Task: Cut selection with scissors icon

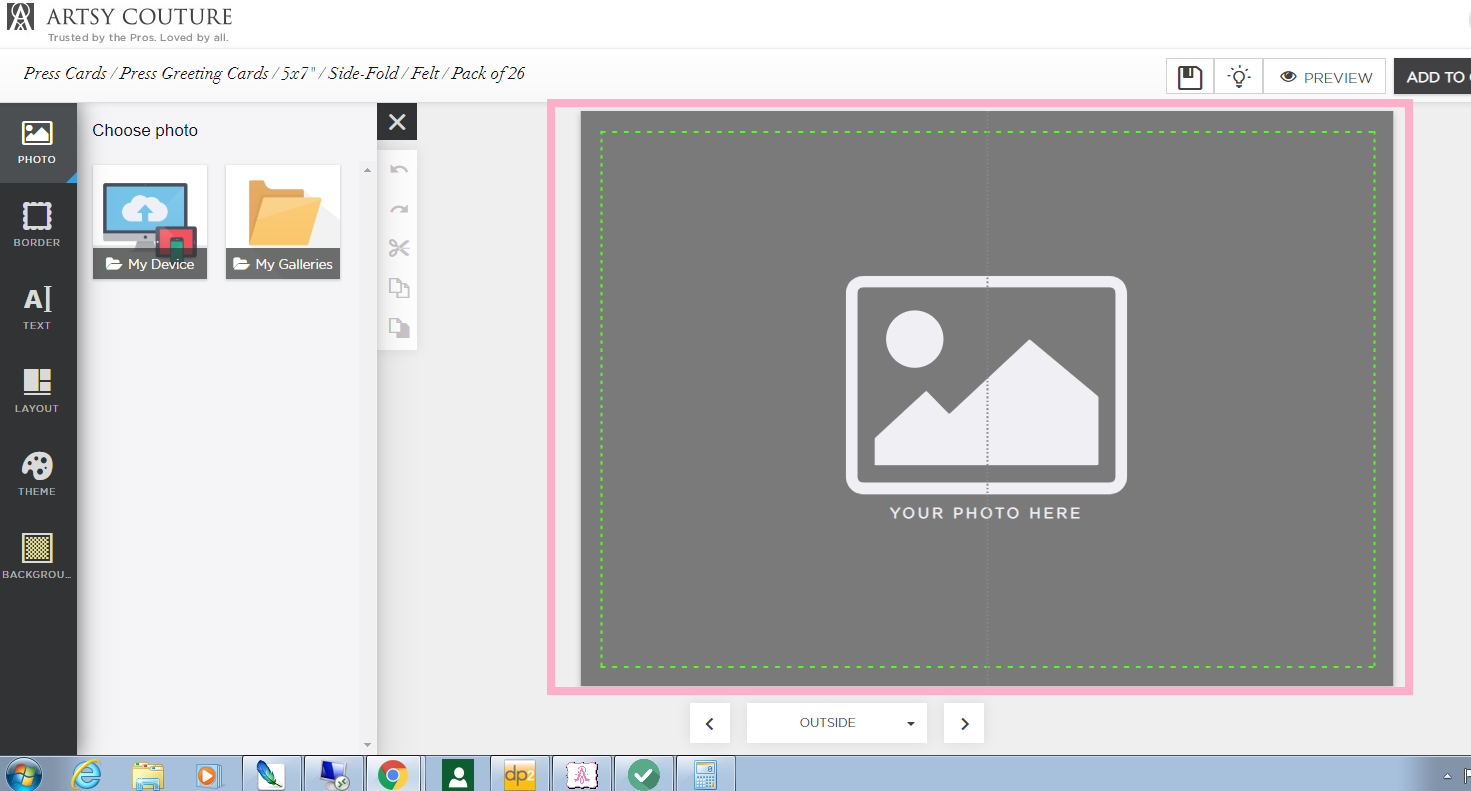Action: click(398, 249)
